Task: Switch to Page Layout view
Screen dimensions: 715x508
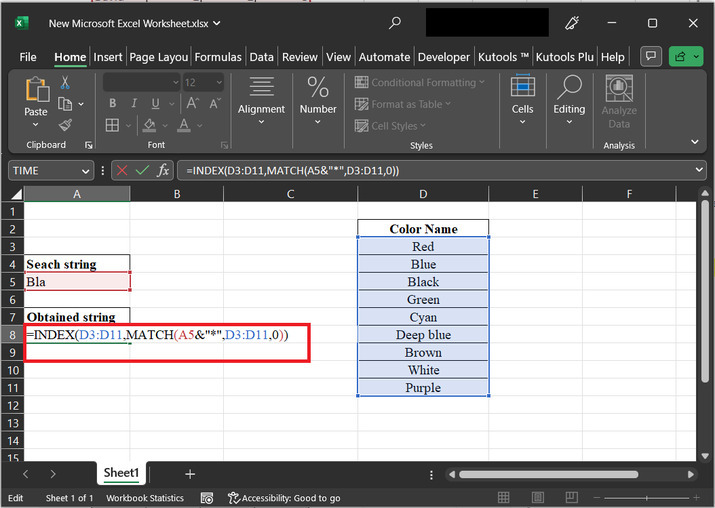Action: tap(538, 498)
